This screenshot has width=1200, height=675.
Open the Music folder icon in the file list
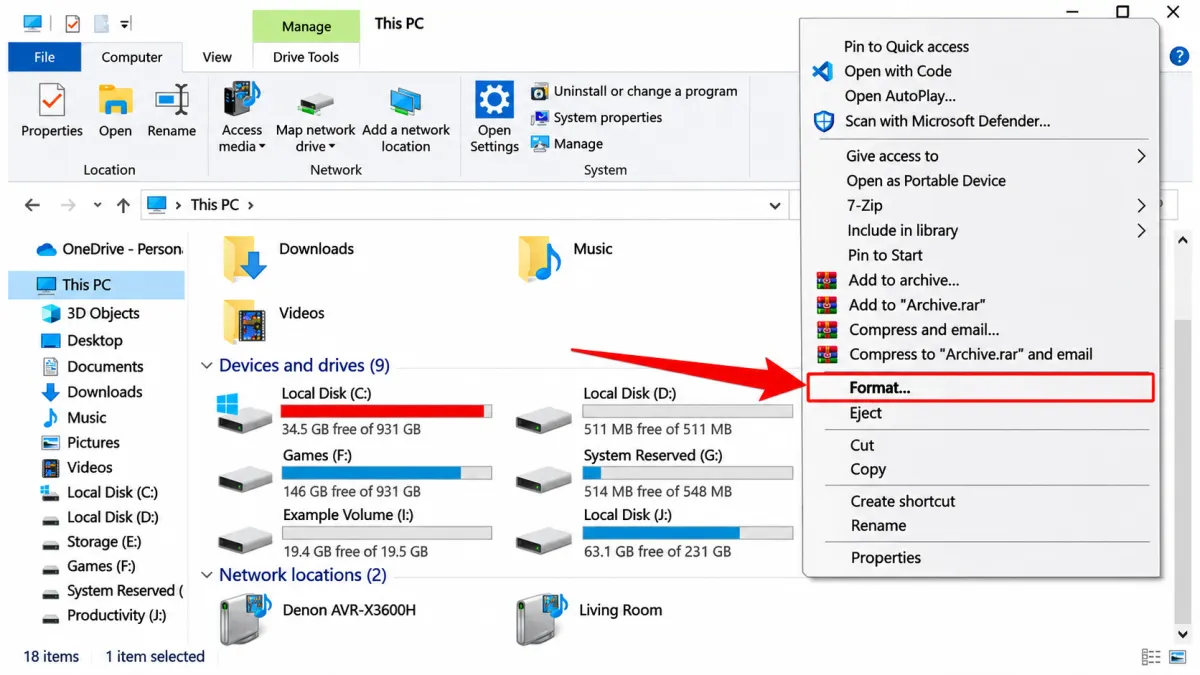pos(540,258)
